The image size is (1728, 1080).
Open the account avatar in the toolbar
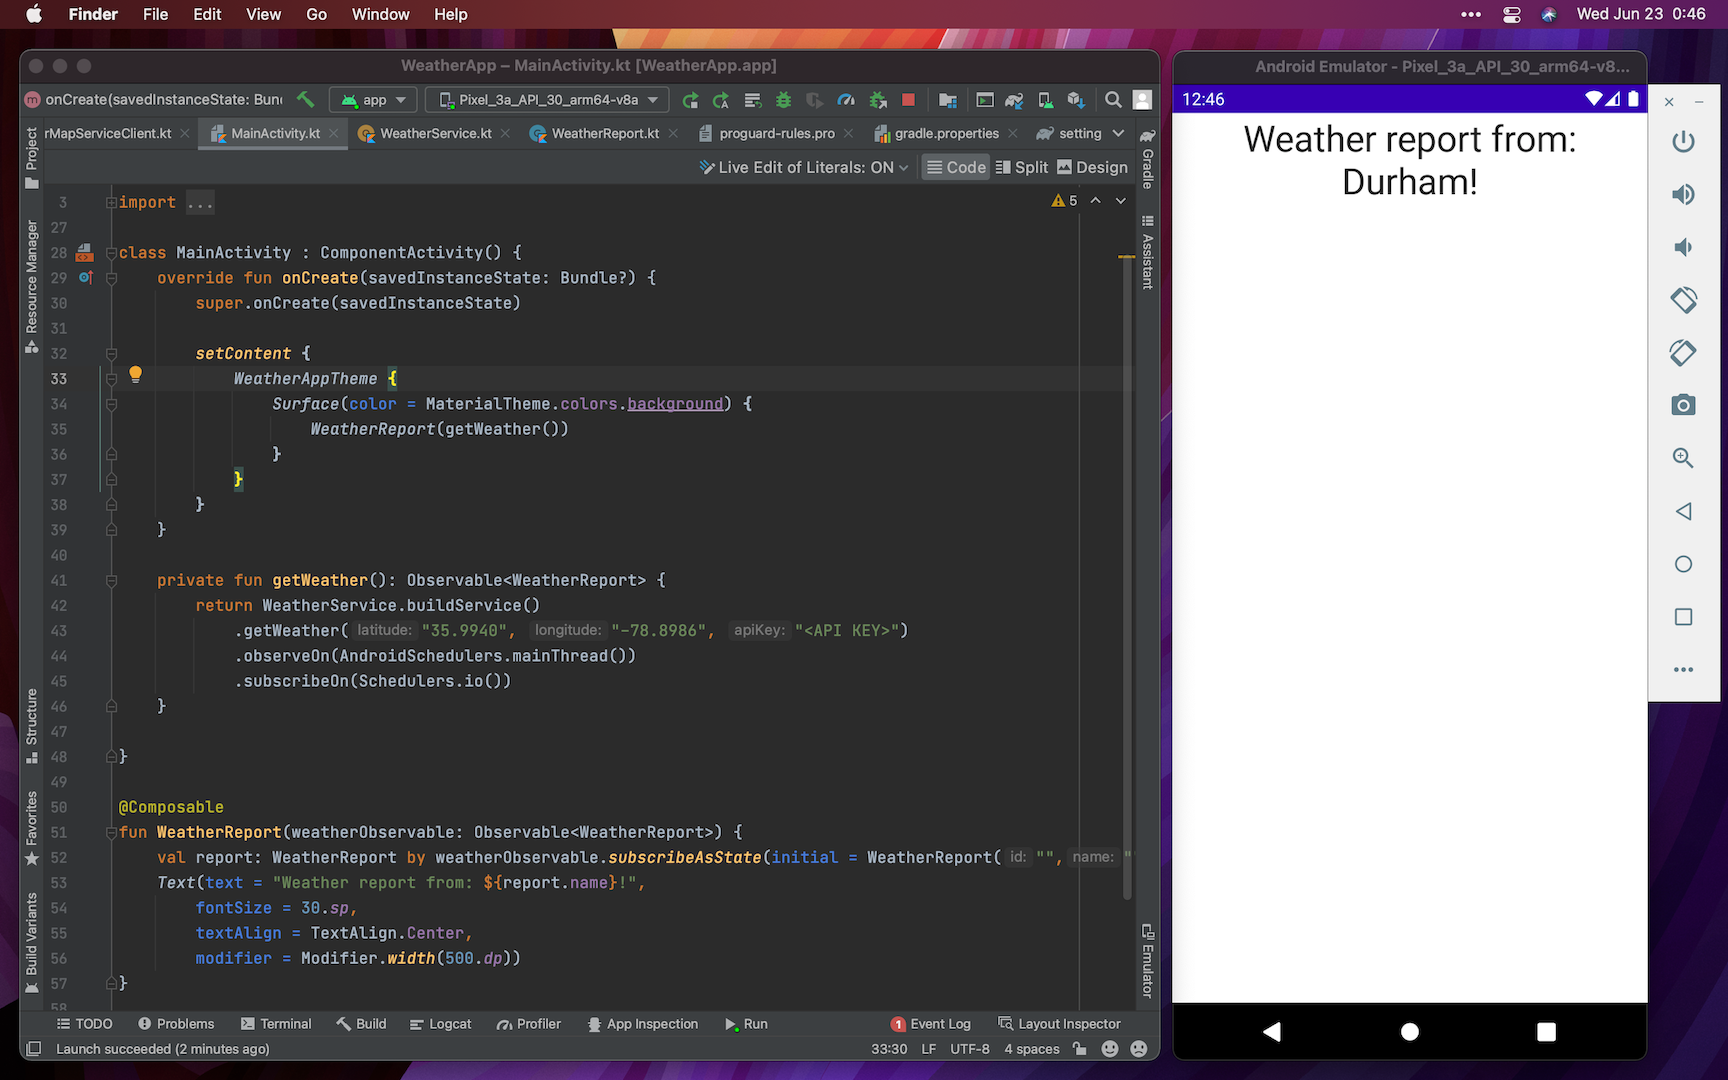point(1142,100)
